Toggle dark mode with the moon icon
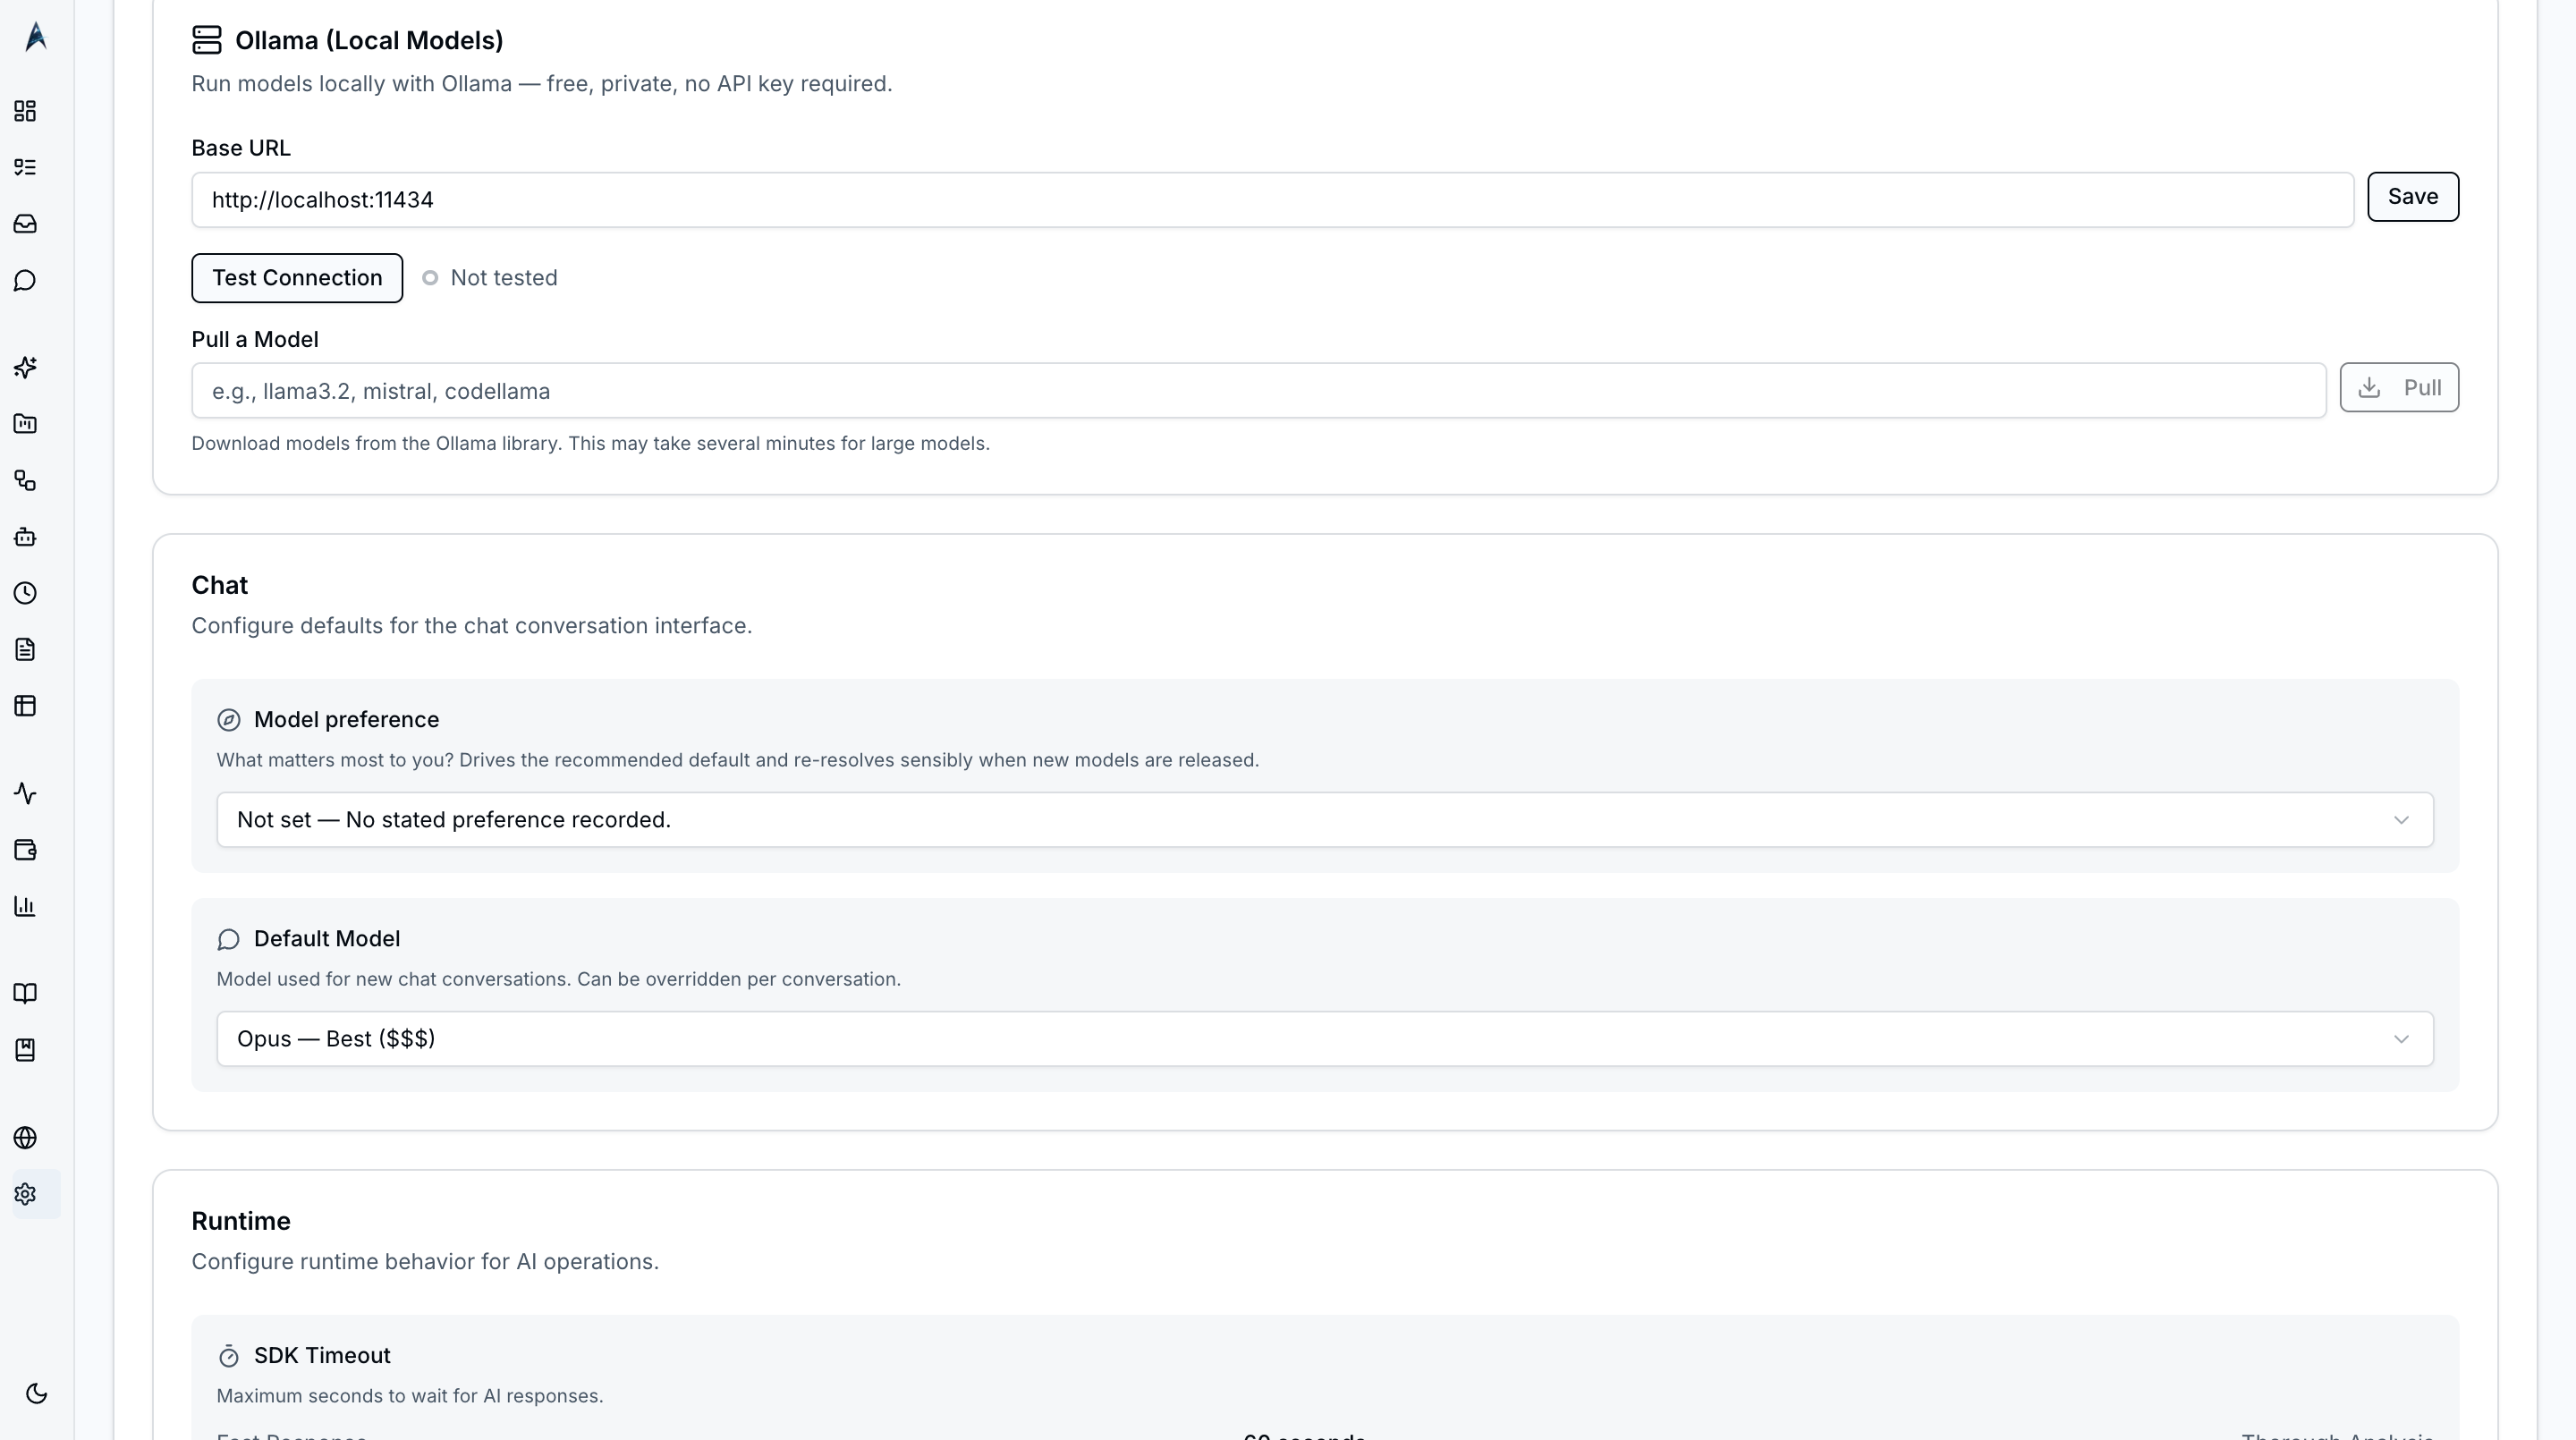This screenshot has height=1440, width=2576. coord(36,1393)
